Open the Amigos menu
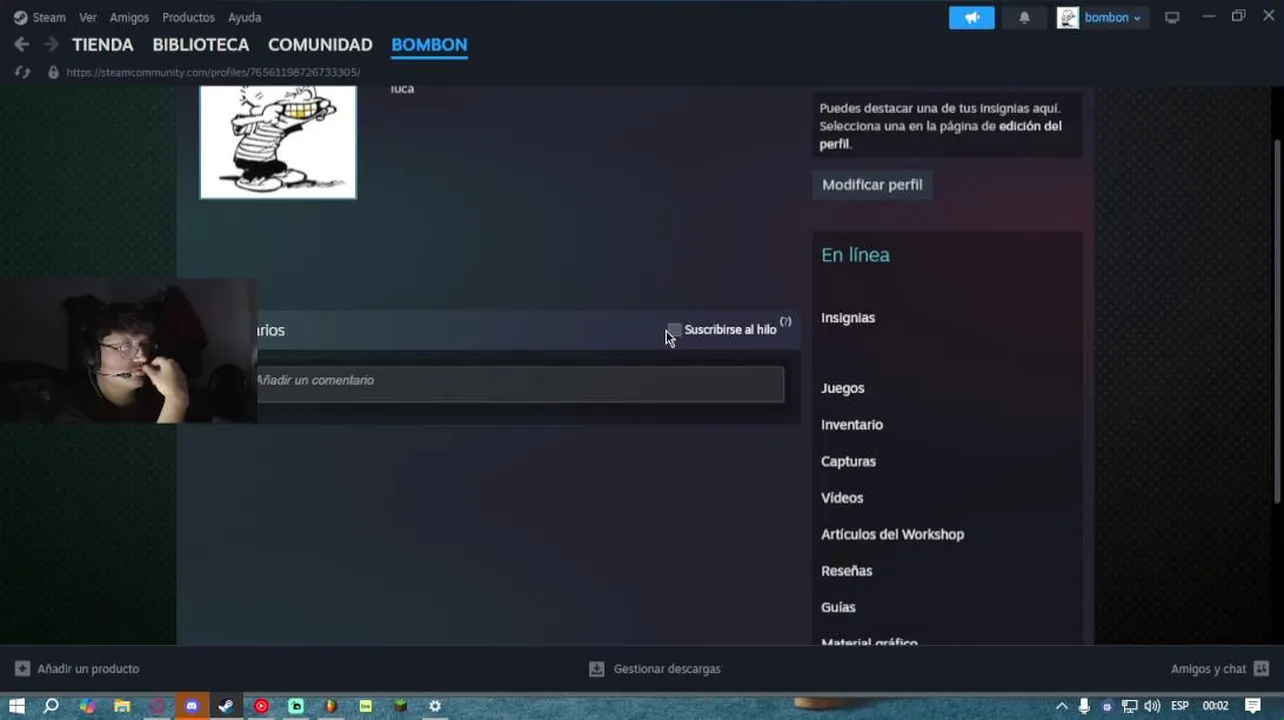 pyautogui.click(x=129, y=17)
